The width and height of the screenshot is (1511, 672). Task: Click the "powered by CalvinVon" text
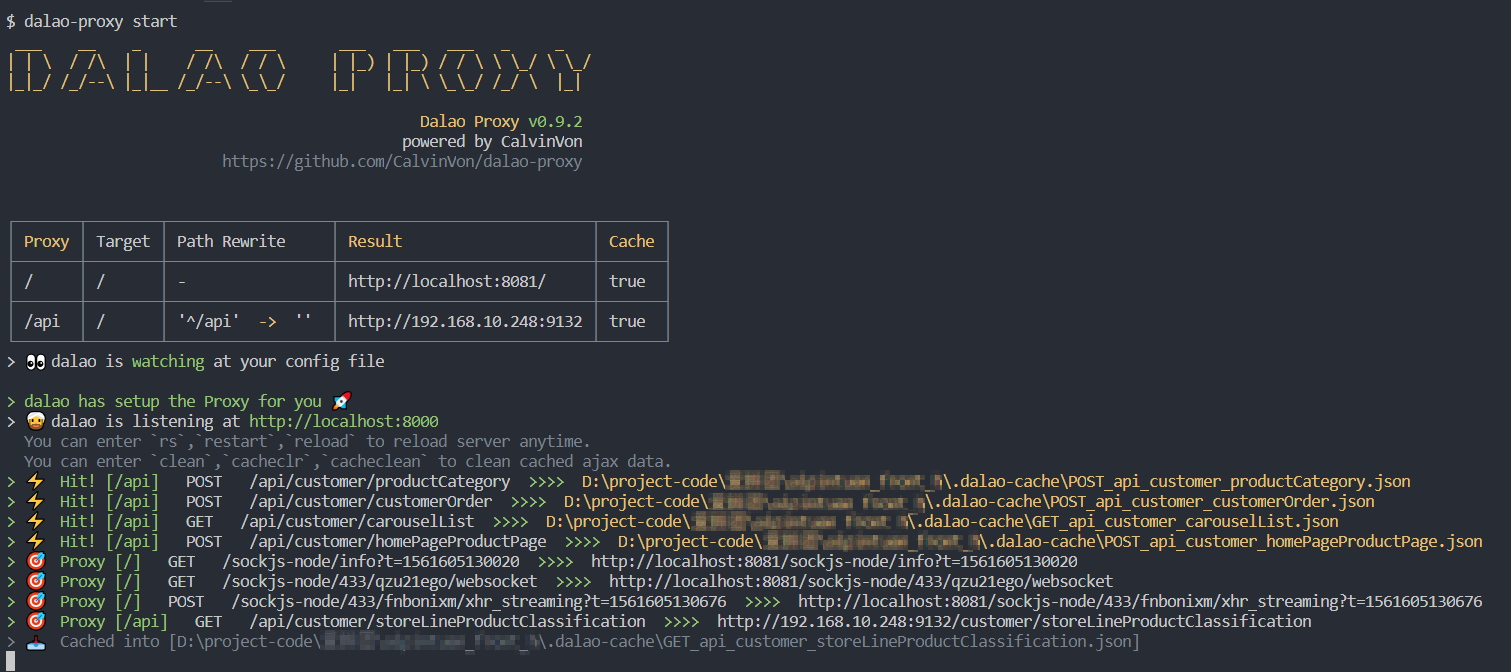[x=492, y=141]
